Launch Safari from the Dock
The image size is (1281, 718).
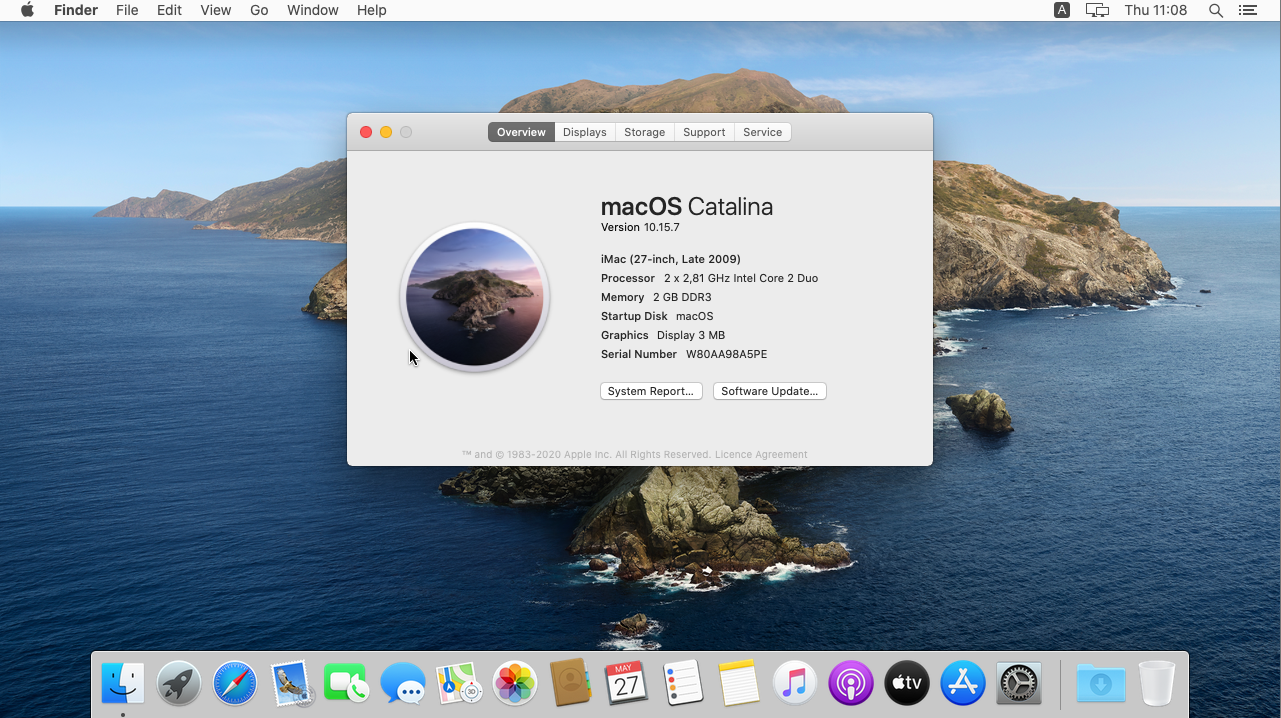(x=235, y=684)
